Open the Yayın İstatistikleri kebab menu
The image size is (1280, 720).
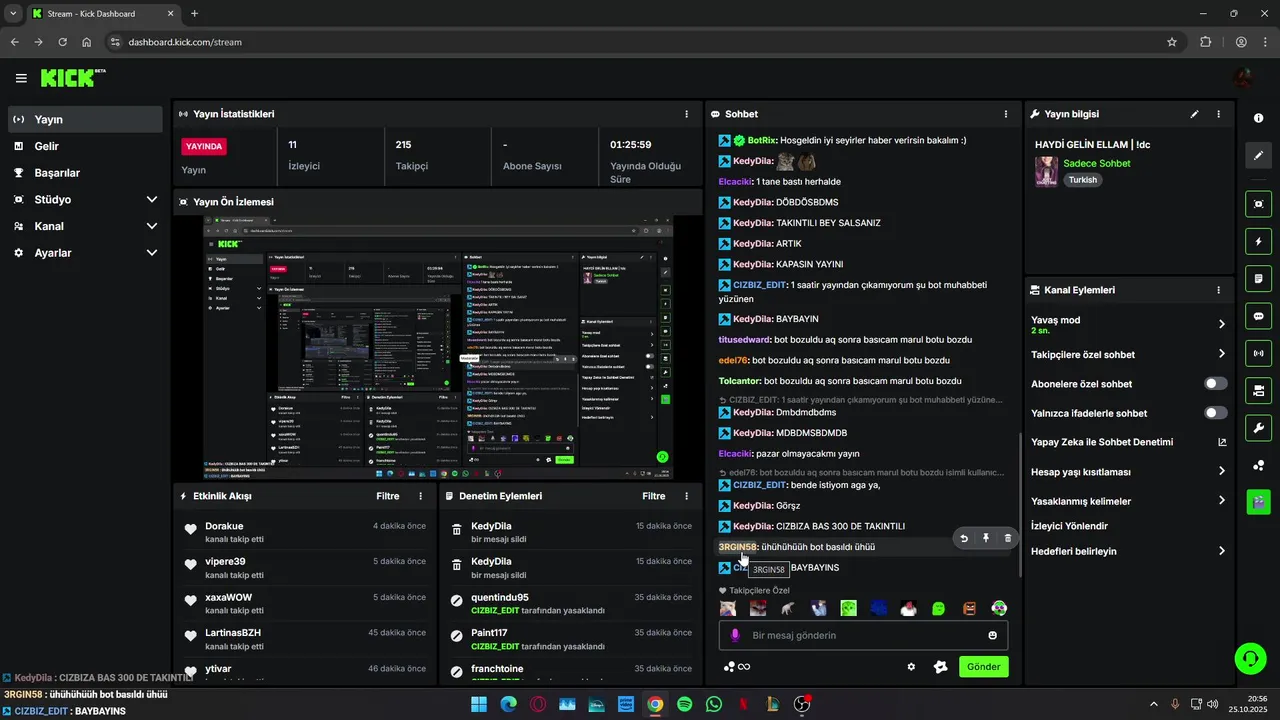tap(686, 114)
